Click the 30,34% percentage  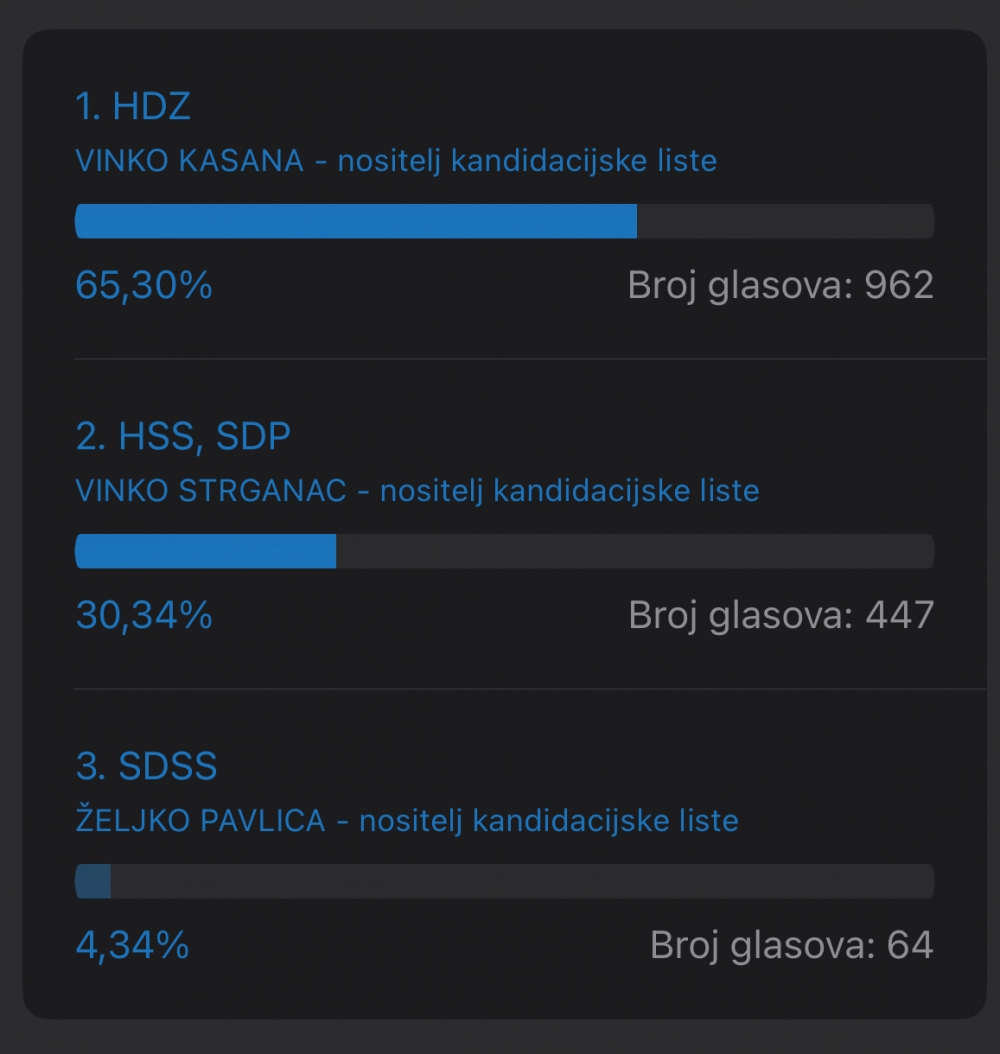click(144, 615)
